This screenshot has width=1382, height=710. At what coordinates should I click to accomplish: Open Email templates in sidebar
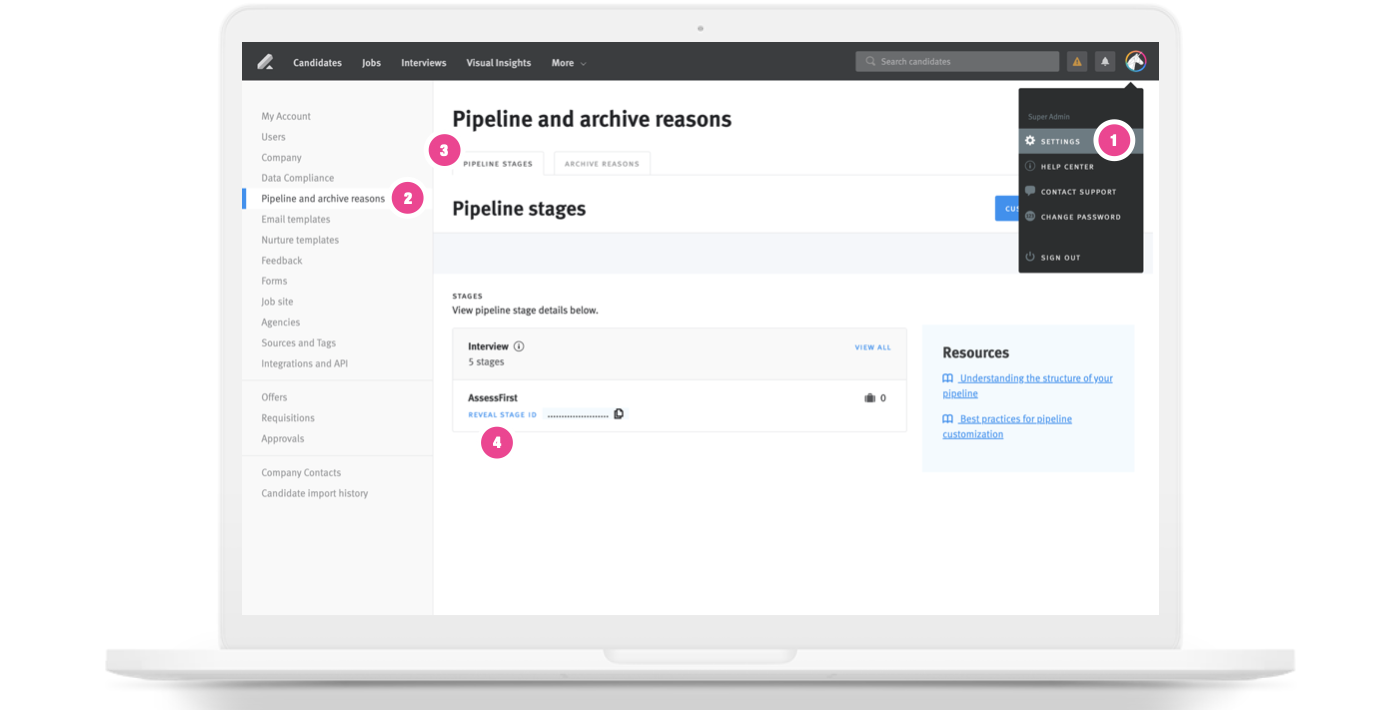pos(295,219)
